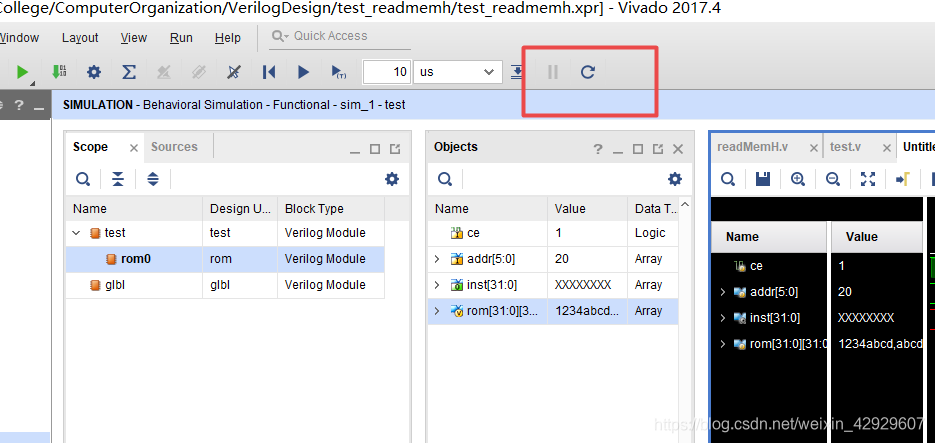Expand addr[5:0] in waveform names
Viewport: 935px width, 443px height.
[x=723, y=292]
